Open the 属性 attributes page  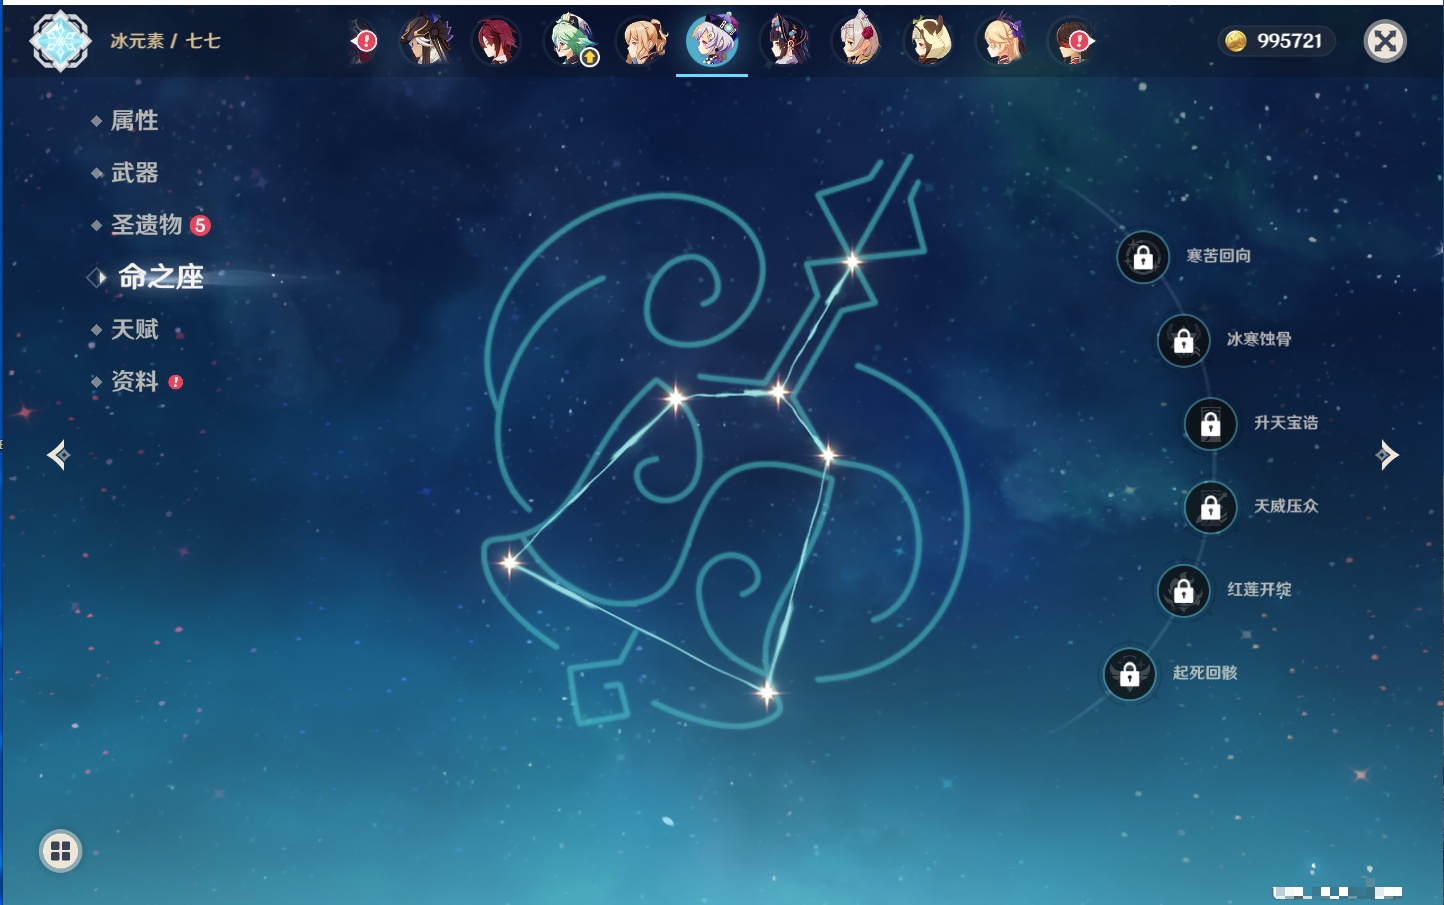click(134, 121)
